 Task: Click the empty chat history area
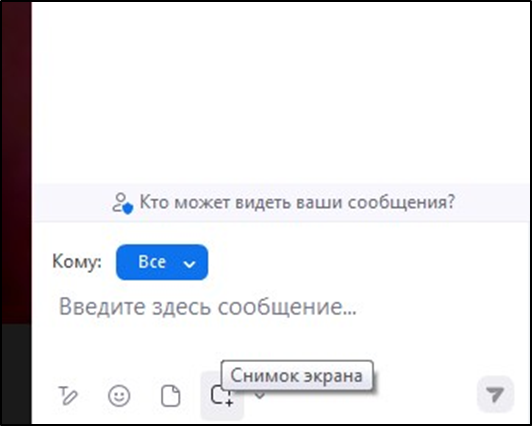click(282, 92)
